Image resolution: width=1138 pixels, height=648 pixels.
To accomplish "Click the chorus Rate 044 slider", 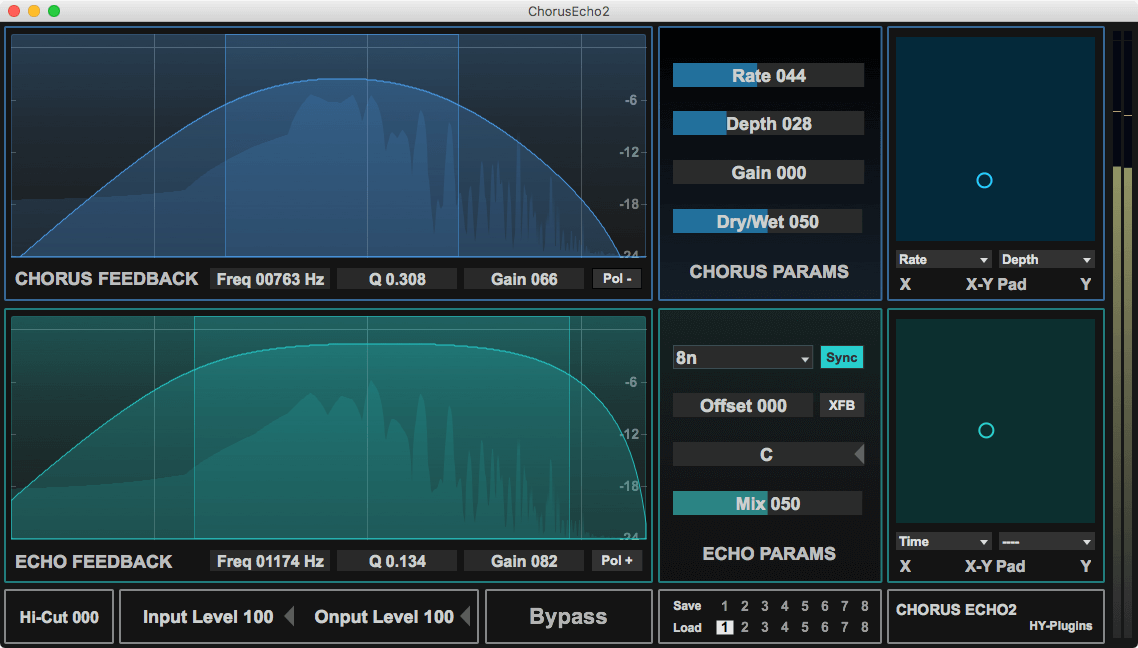I will click(768, 76).
